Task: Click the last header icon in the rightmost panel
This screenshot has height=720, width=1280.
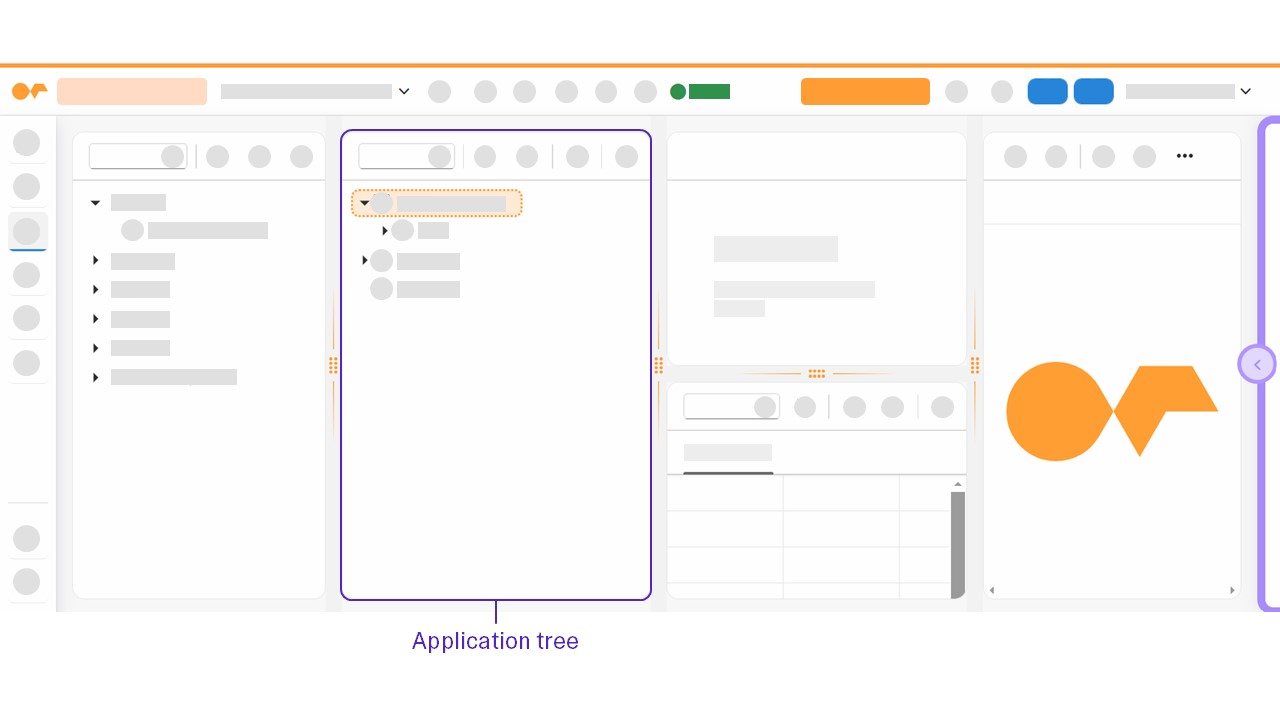Action: pos(1144,156)
